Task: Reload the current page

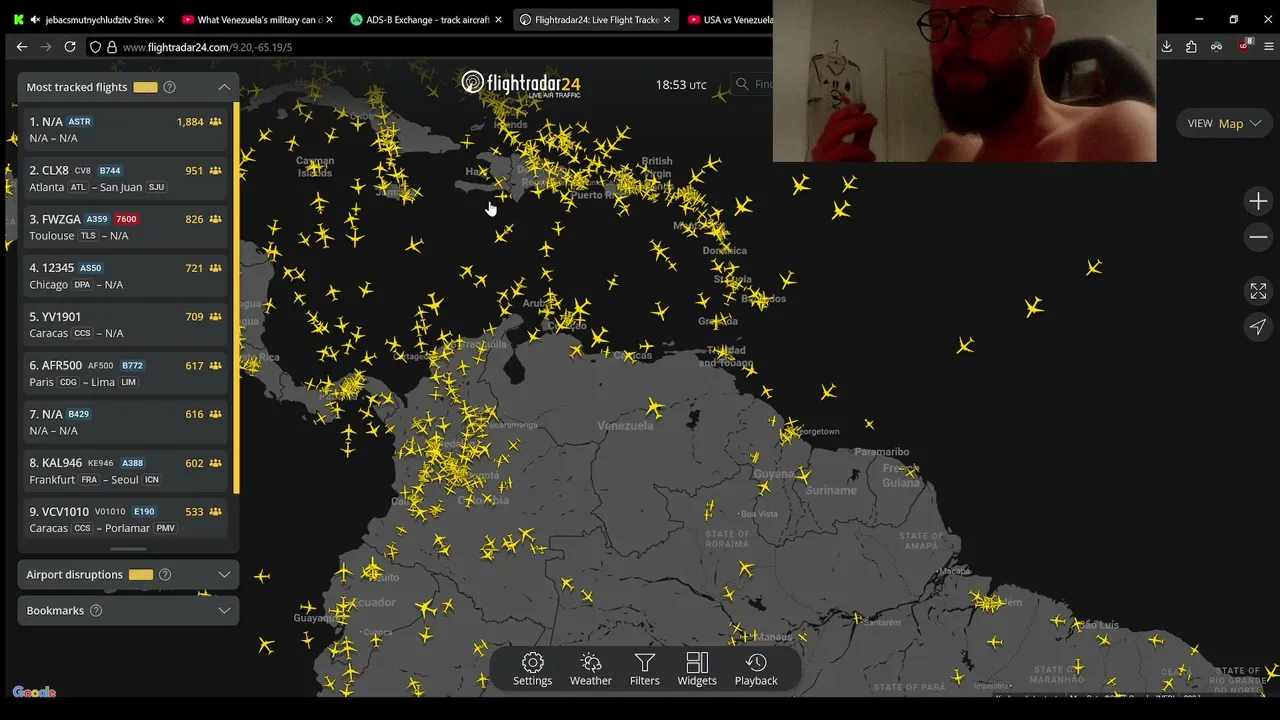Action: [x=70, y=47]
